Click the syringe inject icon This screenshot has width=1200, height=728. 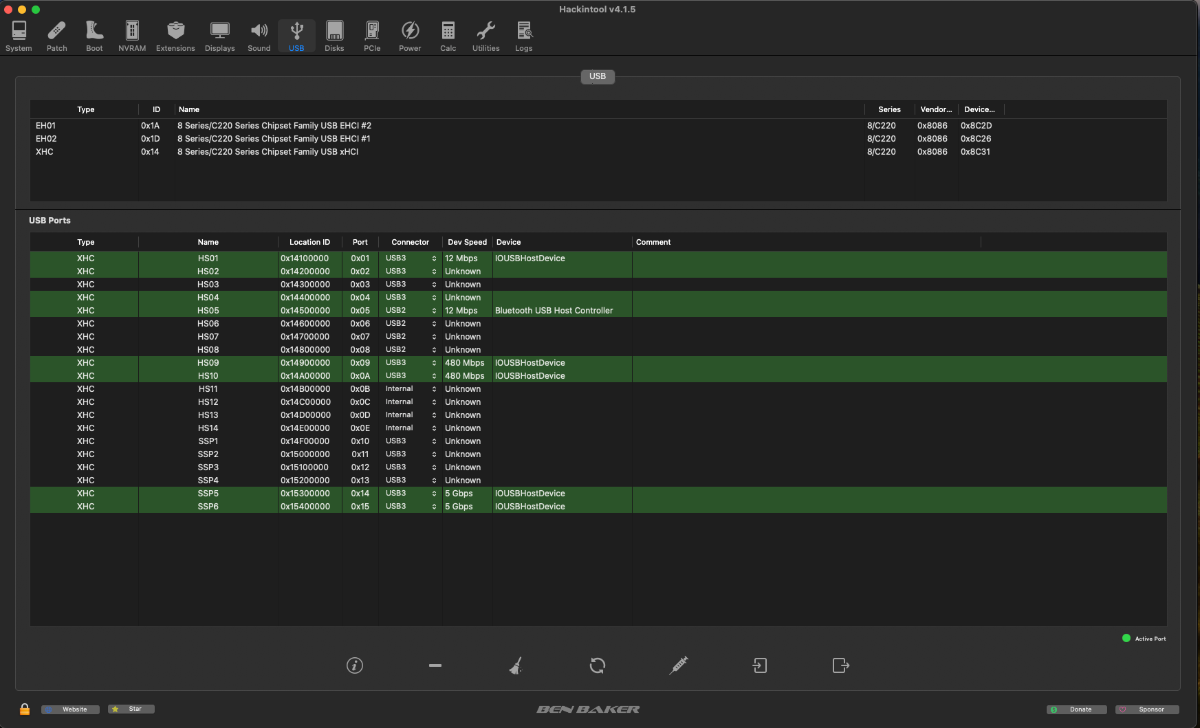point(679,665)
